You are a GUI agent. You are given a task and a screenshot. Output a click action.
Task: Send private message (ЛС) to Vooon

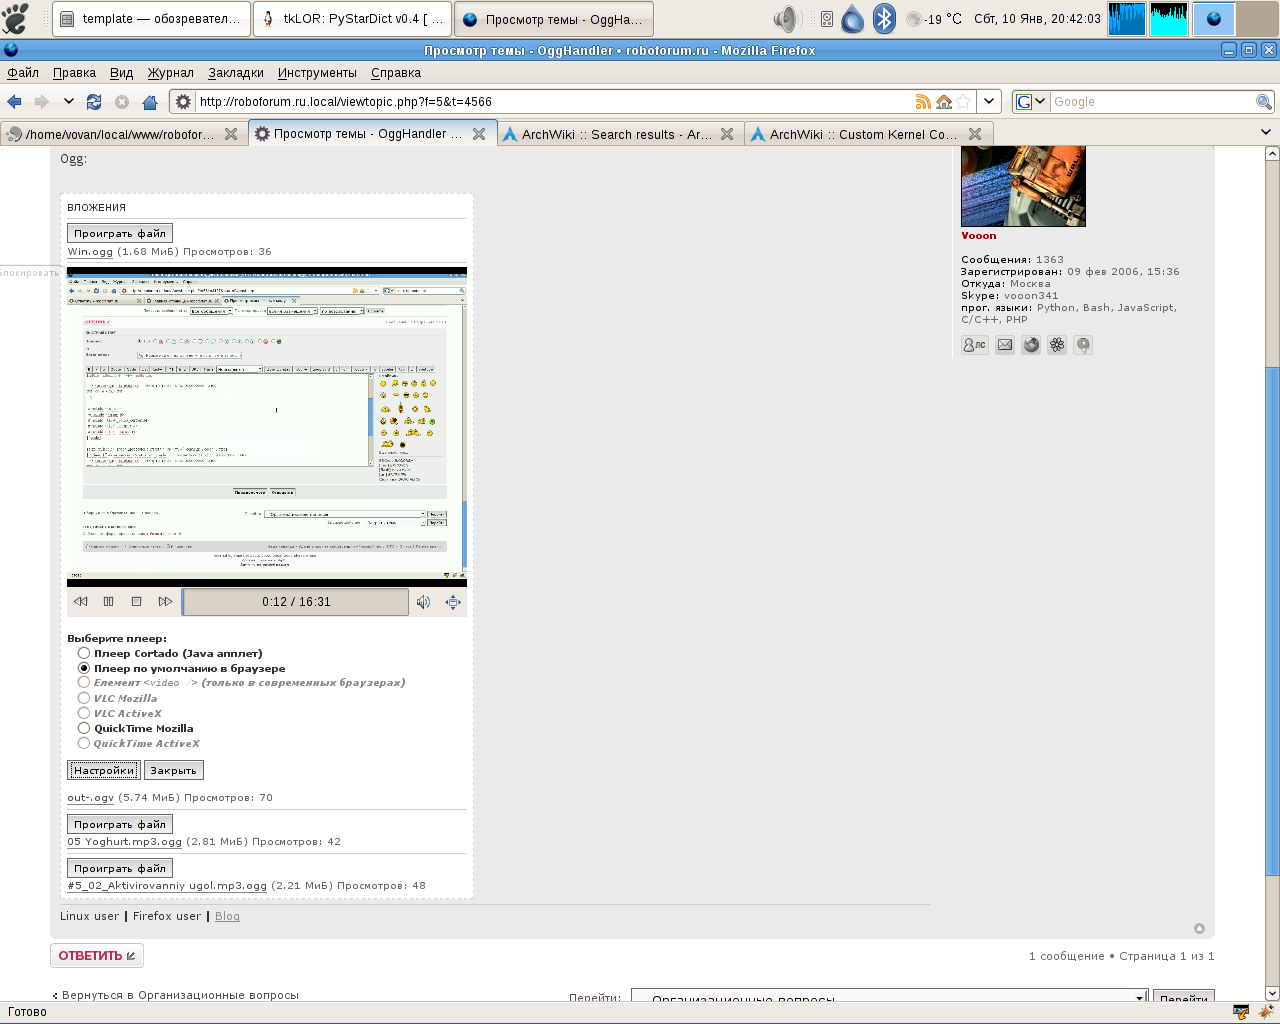point(974,345)
